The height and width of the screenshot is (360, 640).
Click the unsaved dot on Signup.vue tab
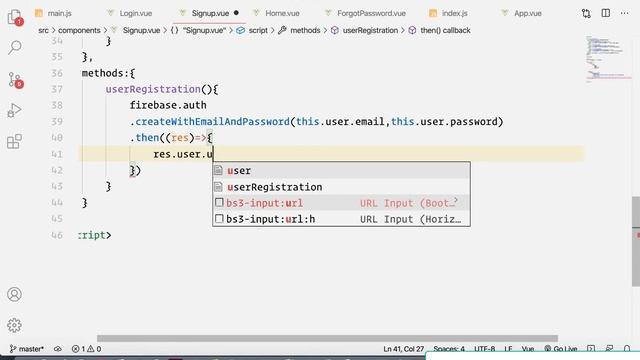236,13
